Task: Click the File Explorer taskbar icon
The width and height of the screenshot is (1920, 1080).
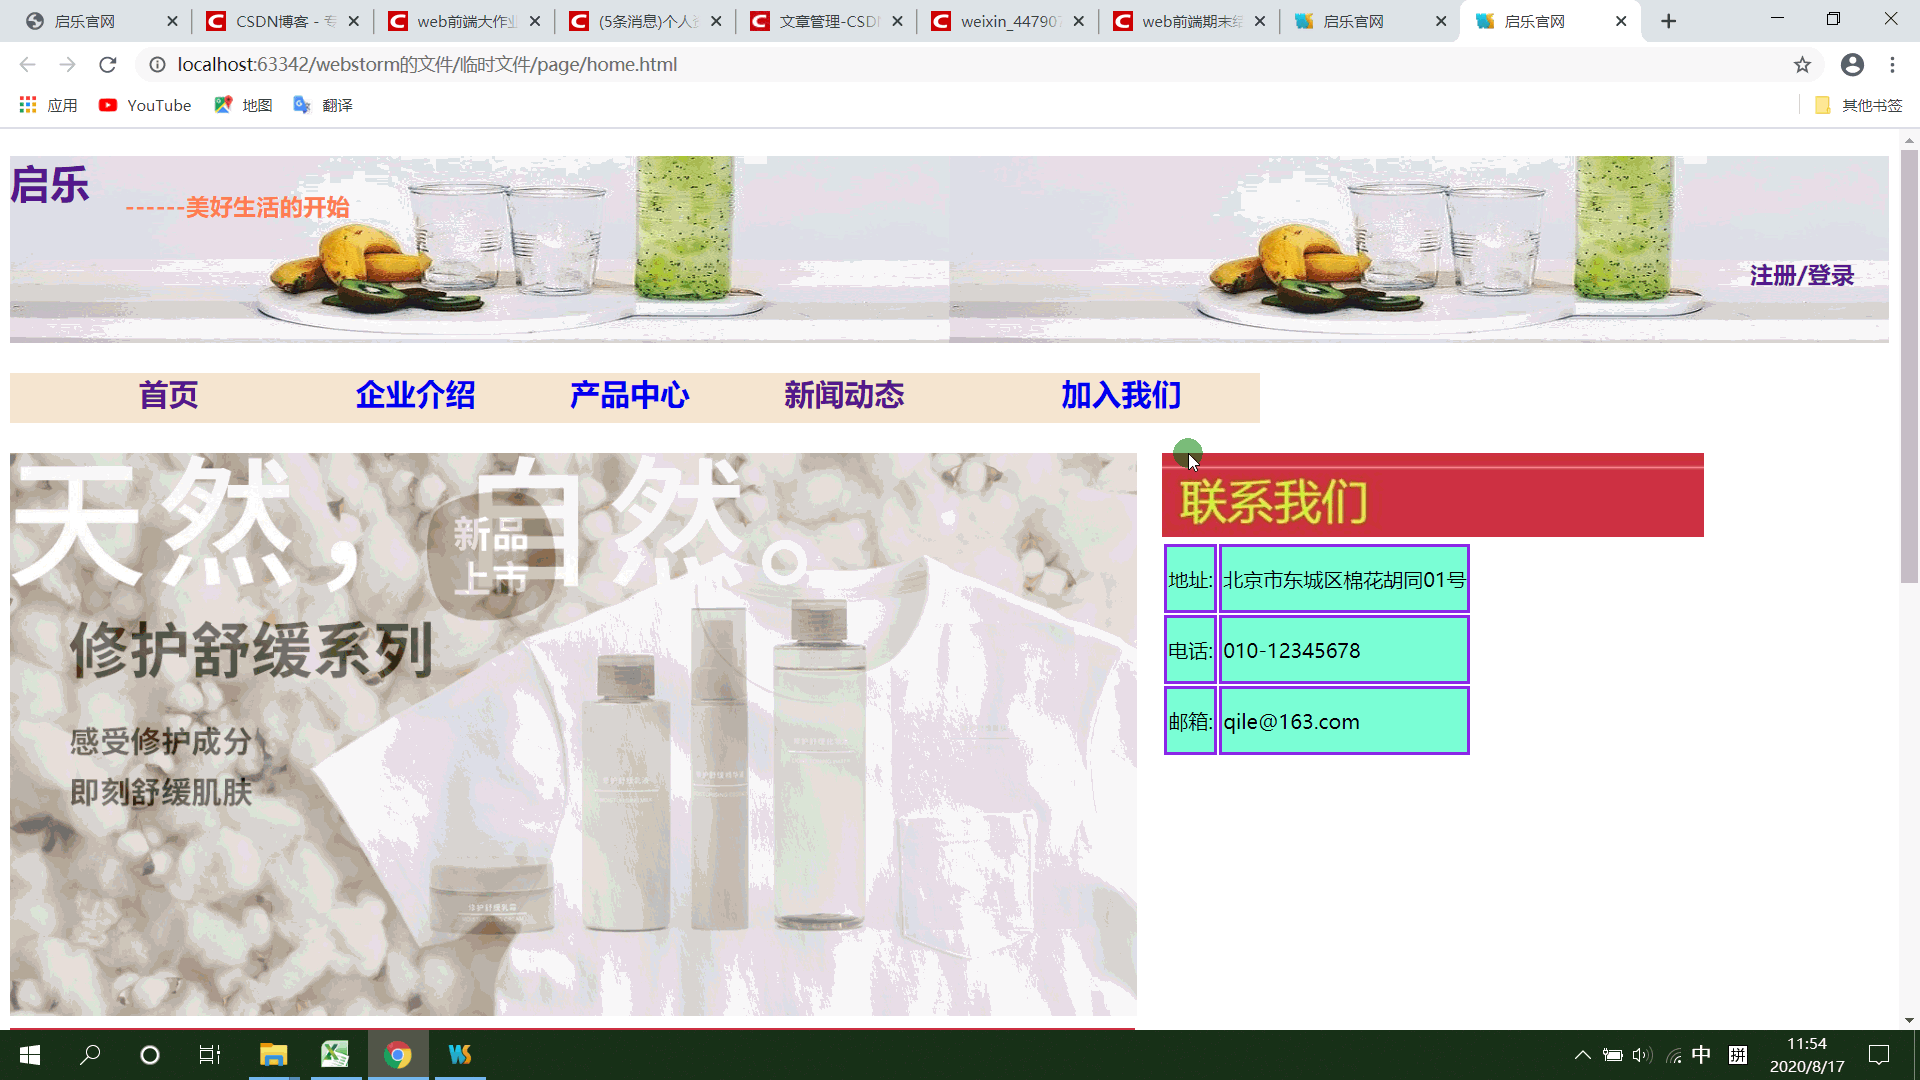Action: click(x=273, y=1054)
